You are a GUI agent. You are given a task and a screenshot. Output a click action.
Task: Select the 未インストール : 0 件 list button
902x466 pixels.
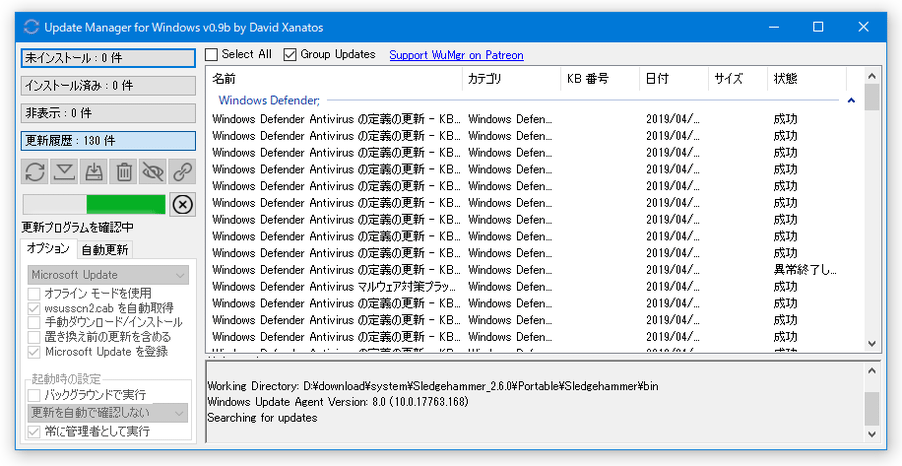point(108,58)
